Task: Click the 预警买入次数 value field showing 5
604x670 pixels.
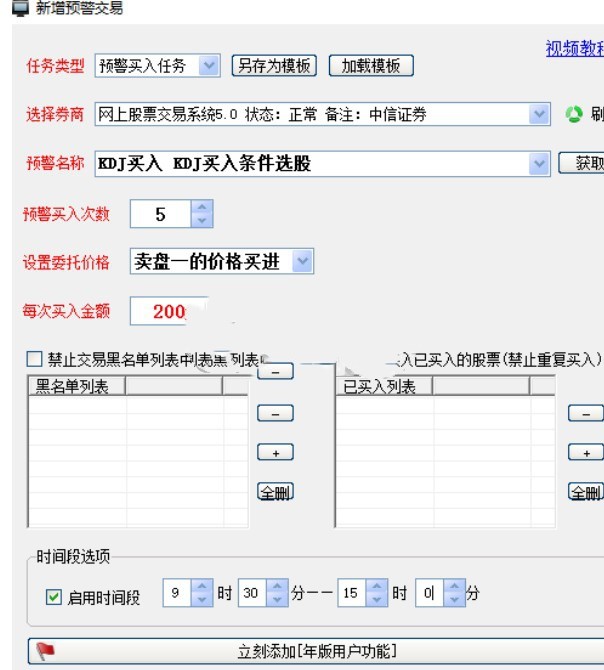Action: (x=161, y=214)
